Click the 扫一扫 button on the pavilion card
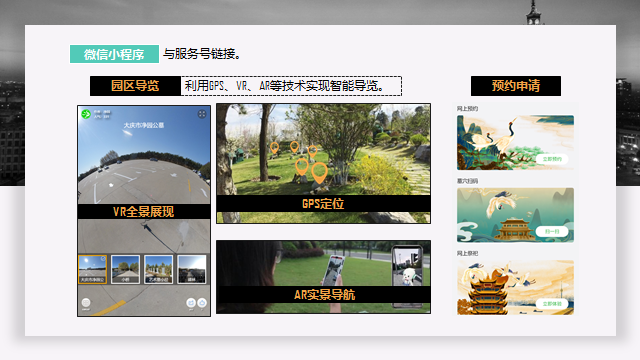The height and width of the screenshot is (360, 640). (552, 231)
